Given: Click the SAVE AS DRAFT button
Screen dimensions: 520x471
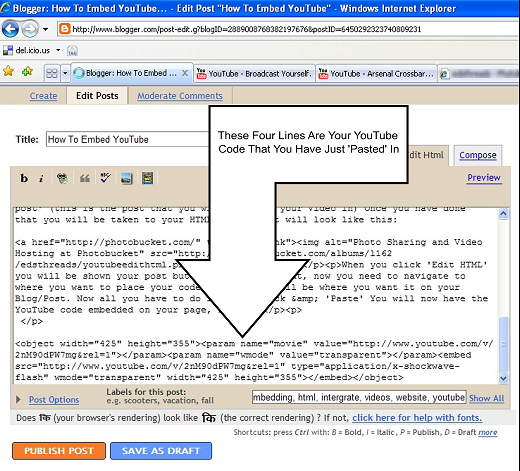Looking at the screenshot, I should 161,451.
